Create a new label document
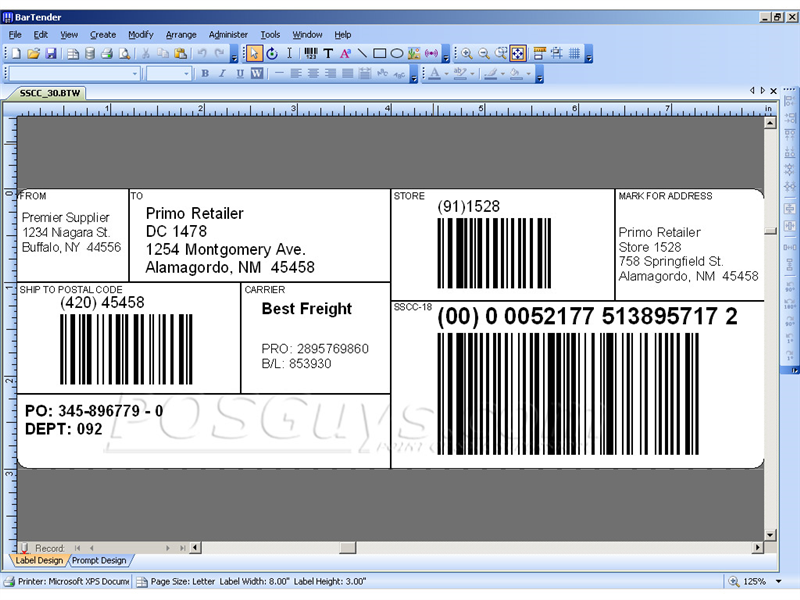This screenshot has width=800, height=600. (x=16, y=54)
